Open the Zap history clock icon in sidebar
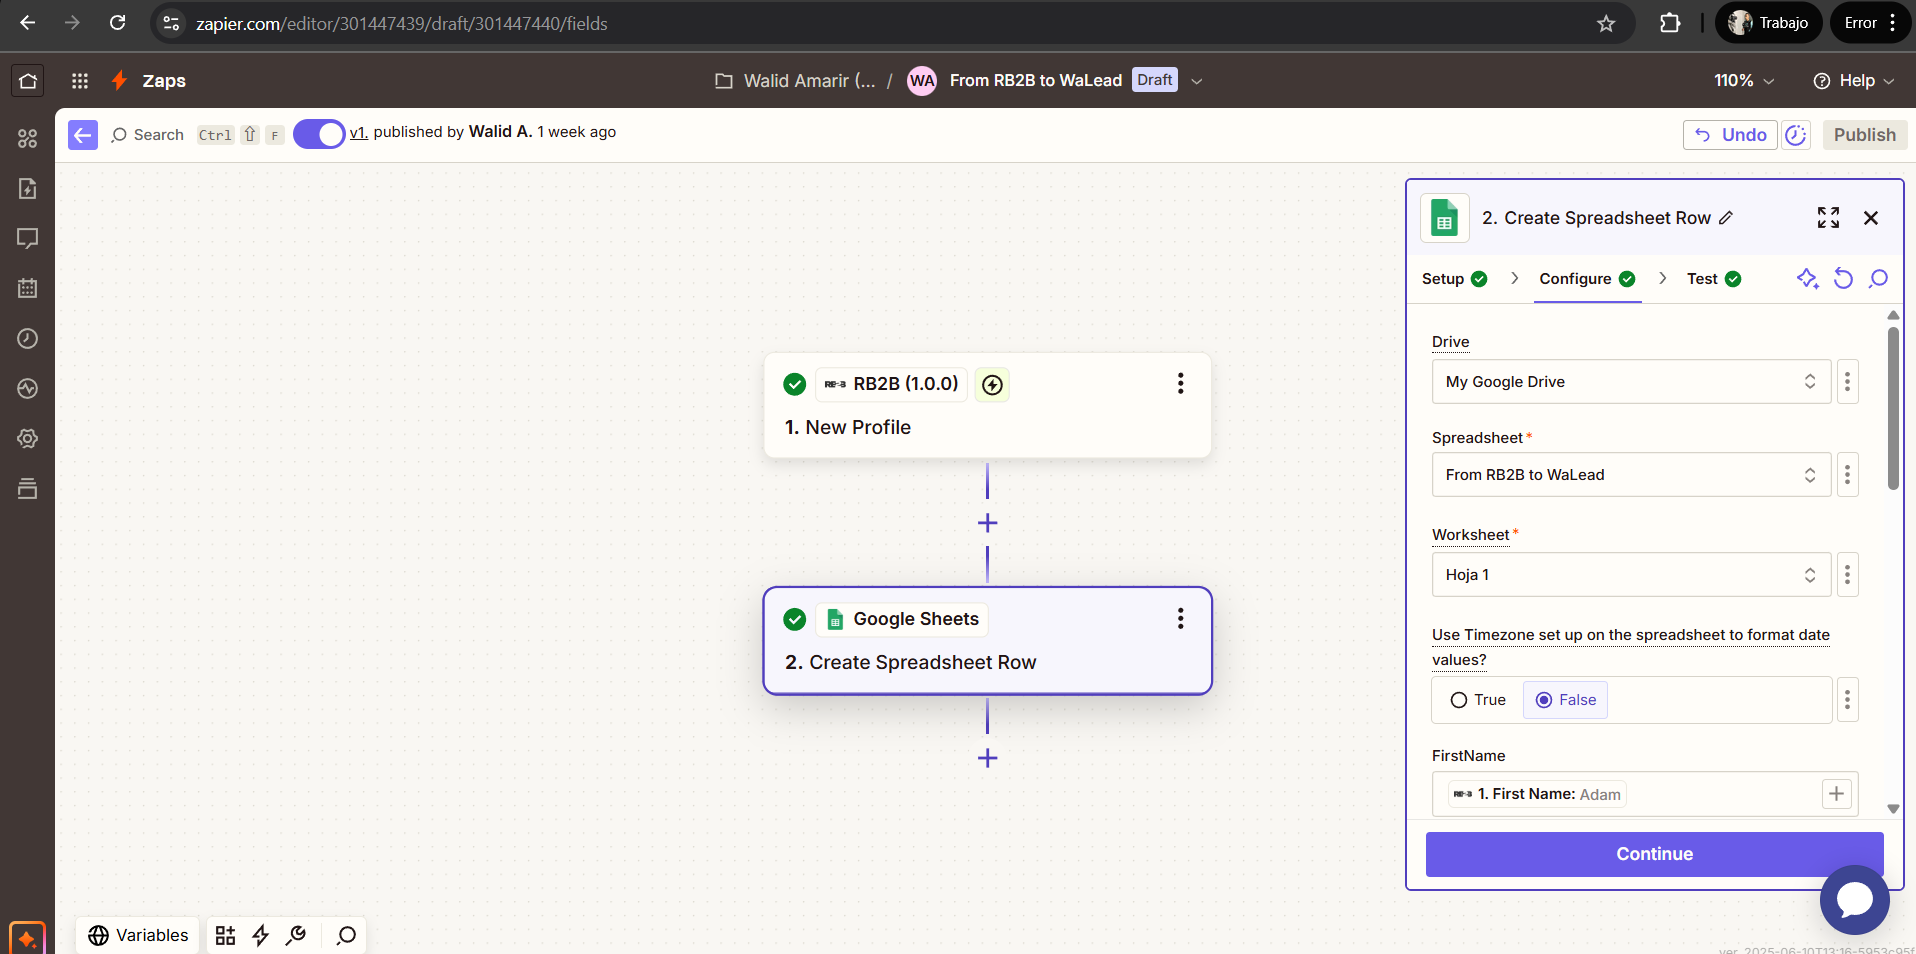This screenshot has width=1916, height=954. click(x=28, y=339)
